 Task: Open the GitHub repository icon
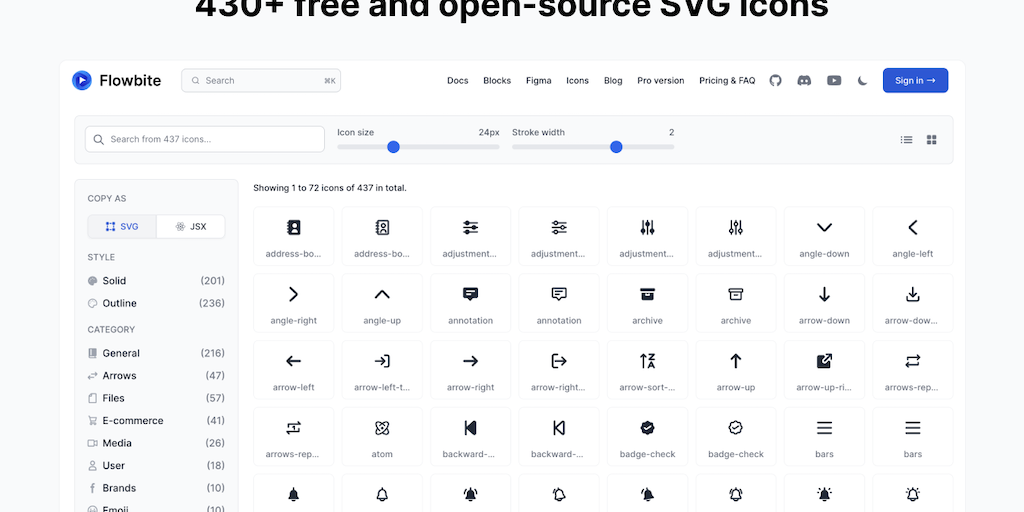(x=775, y=80)
